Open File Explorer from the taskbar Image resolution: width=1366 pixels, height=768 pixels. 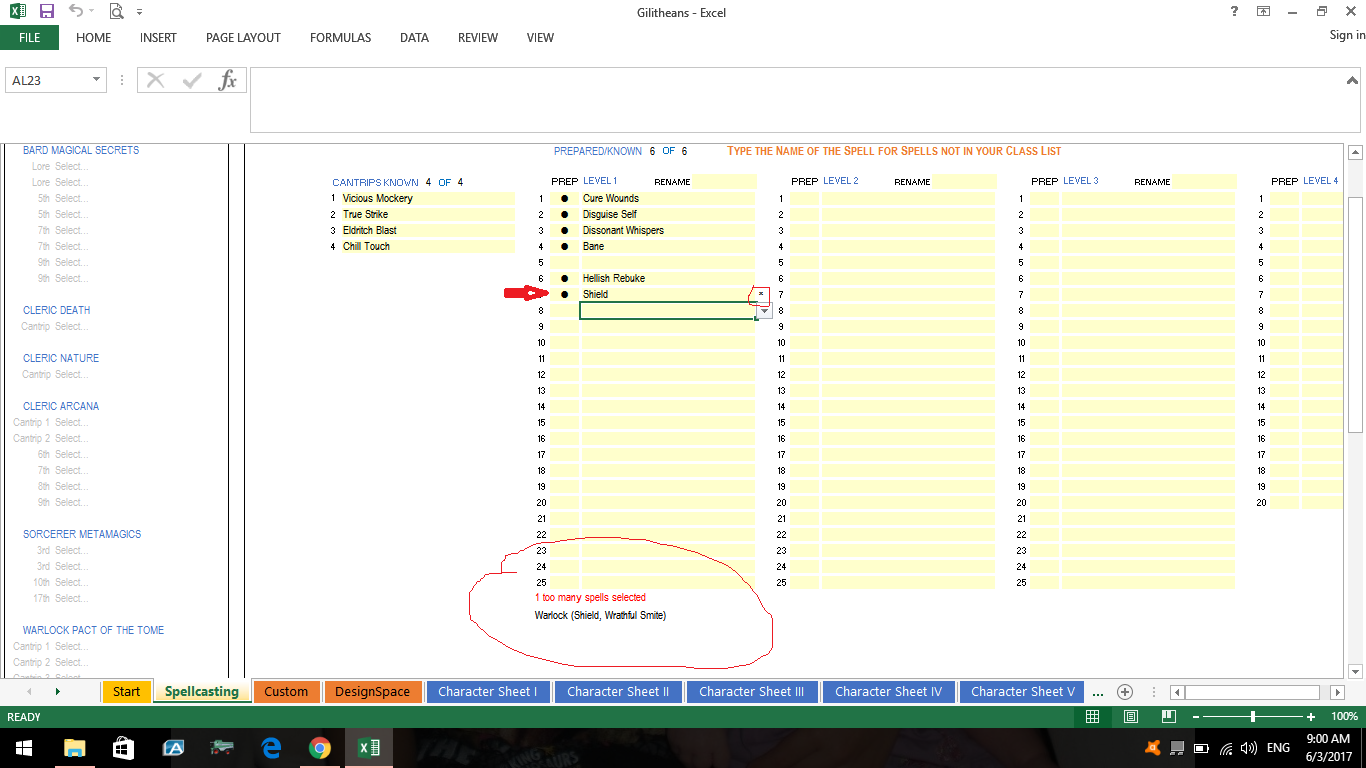[75, 747]
